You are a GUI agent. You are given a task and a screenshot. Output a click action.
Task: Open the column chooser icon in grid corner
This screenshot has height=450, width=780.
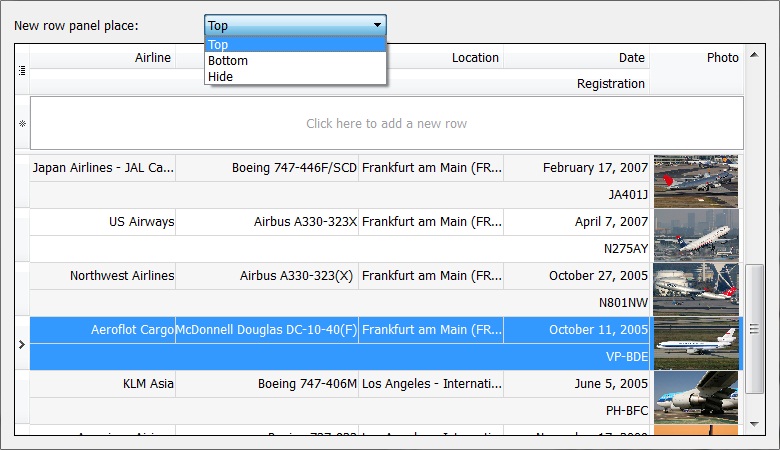pyautogui.click(x=22, y=70)
